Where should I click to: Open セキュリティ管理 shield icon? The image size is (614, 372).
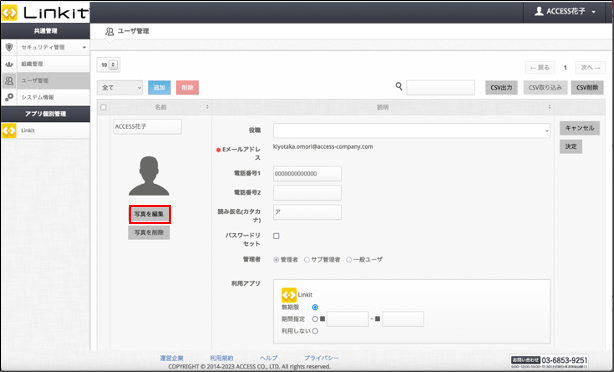coord(9,47)
